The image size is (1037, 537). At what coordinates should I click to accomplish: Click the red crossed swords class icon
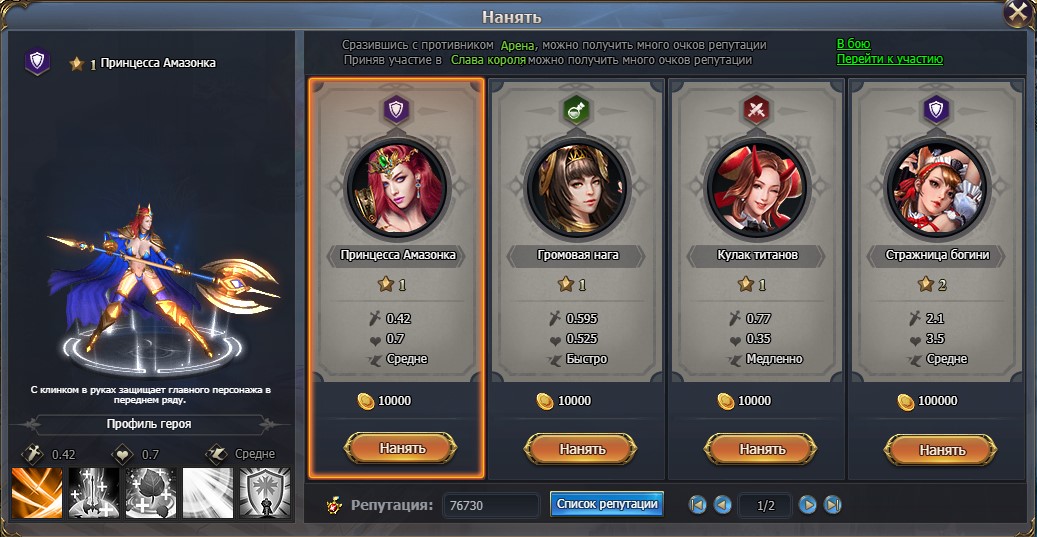[757, 110]
